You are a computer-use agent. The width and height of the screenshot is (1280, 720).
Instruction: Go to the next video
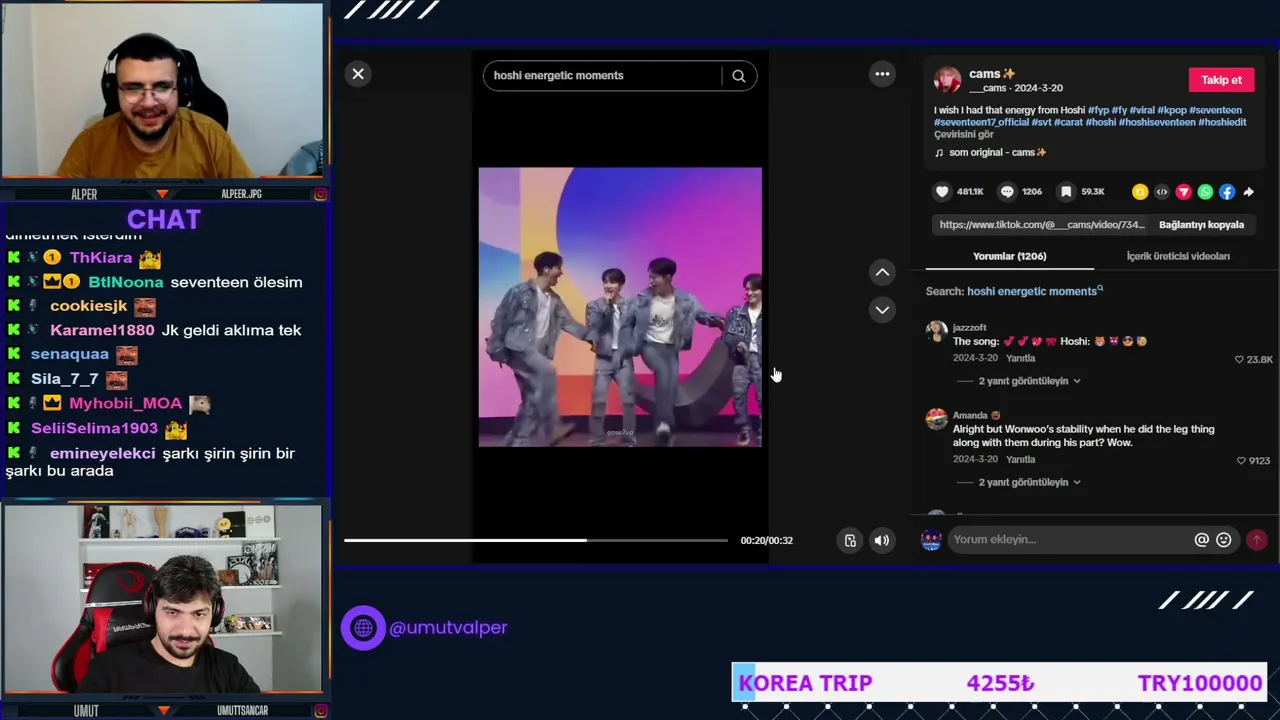click(882, 310)
